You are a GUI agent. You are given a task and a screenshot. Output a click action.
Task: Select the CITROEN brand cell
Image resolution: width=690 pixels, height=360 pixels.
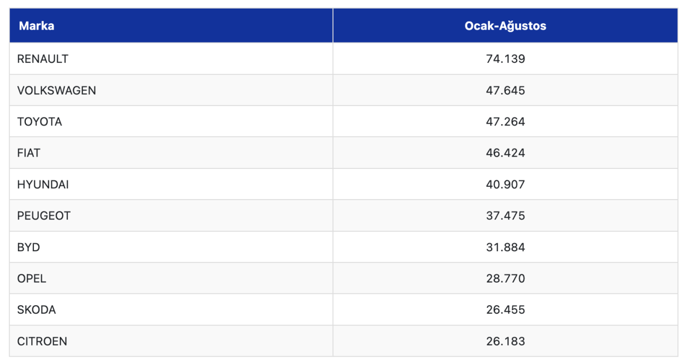point(171,342)
